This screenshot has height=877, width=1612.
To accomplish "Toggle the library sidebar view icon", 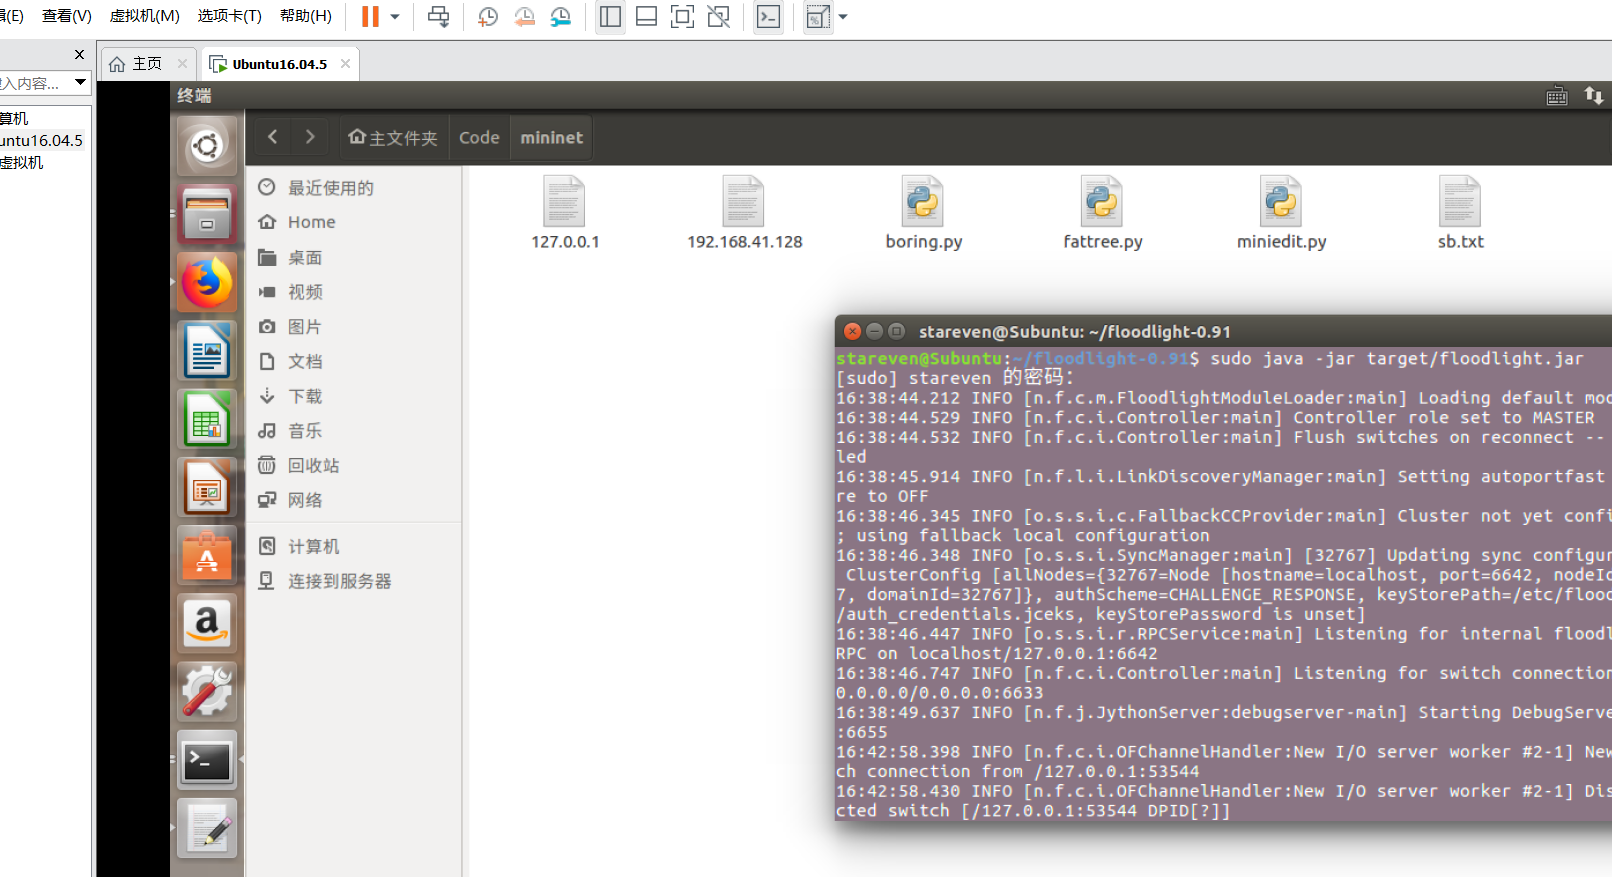I will (610, 17).
